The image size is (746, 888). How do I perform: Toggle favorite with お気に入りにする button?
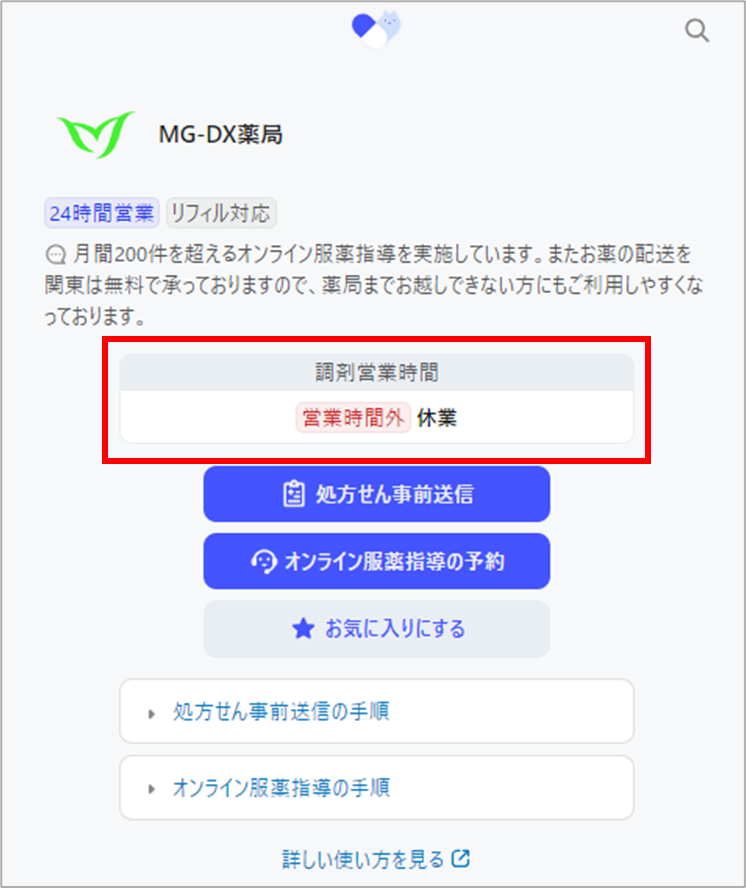point(377,629)
